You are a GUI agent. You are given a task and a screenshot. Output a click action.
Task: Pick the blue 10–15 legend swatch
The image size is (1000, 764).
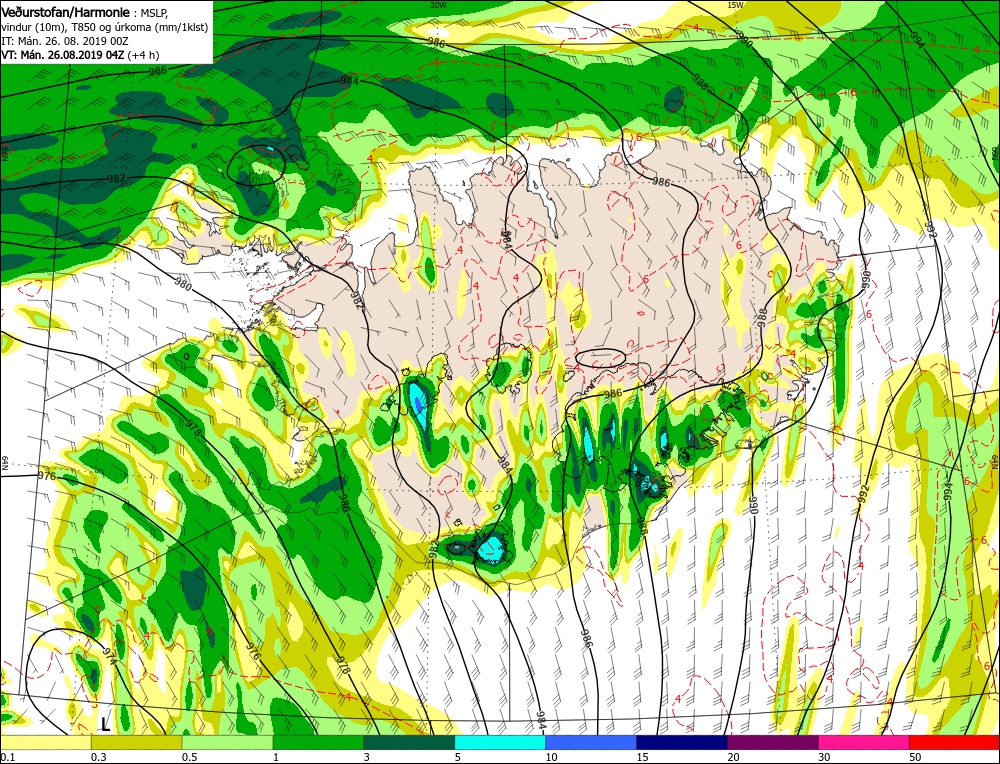point(591,742)
